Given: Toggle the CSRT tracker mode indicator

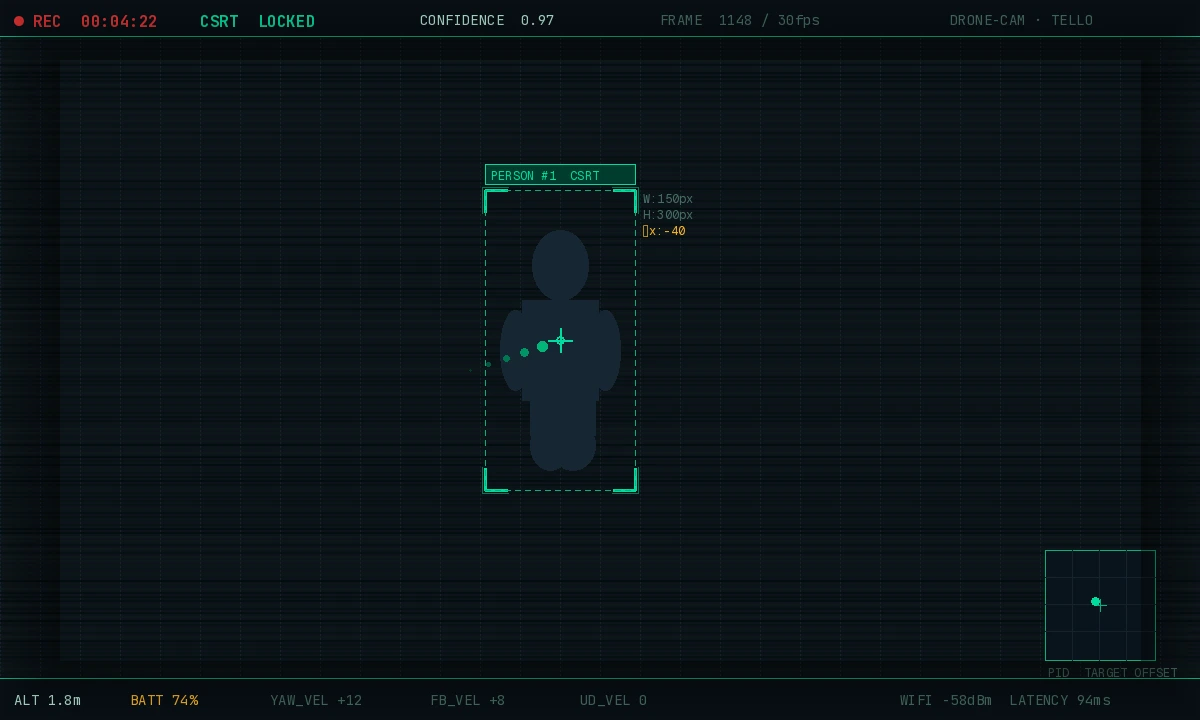Looking at the screenshot, I should (x=219, y=21).
